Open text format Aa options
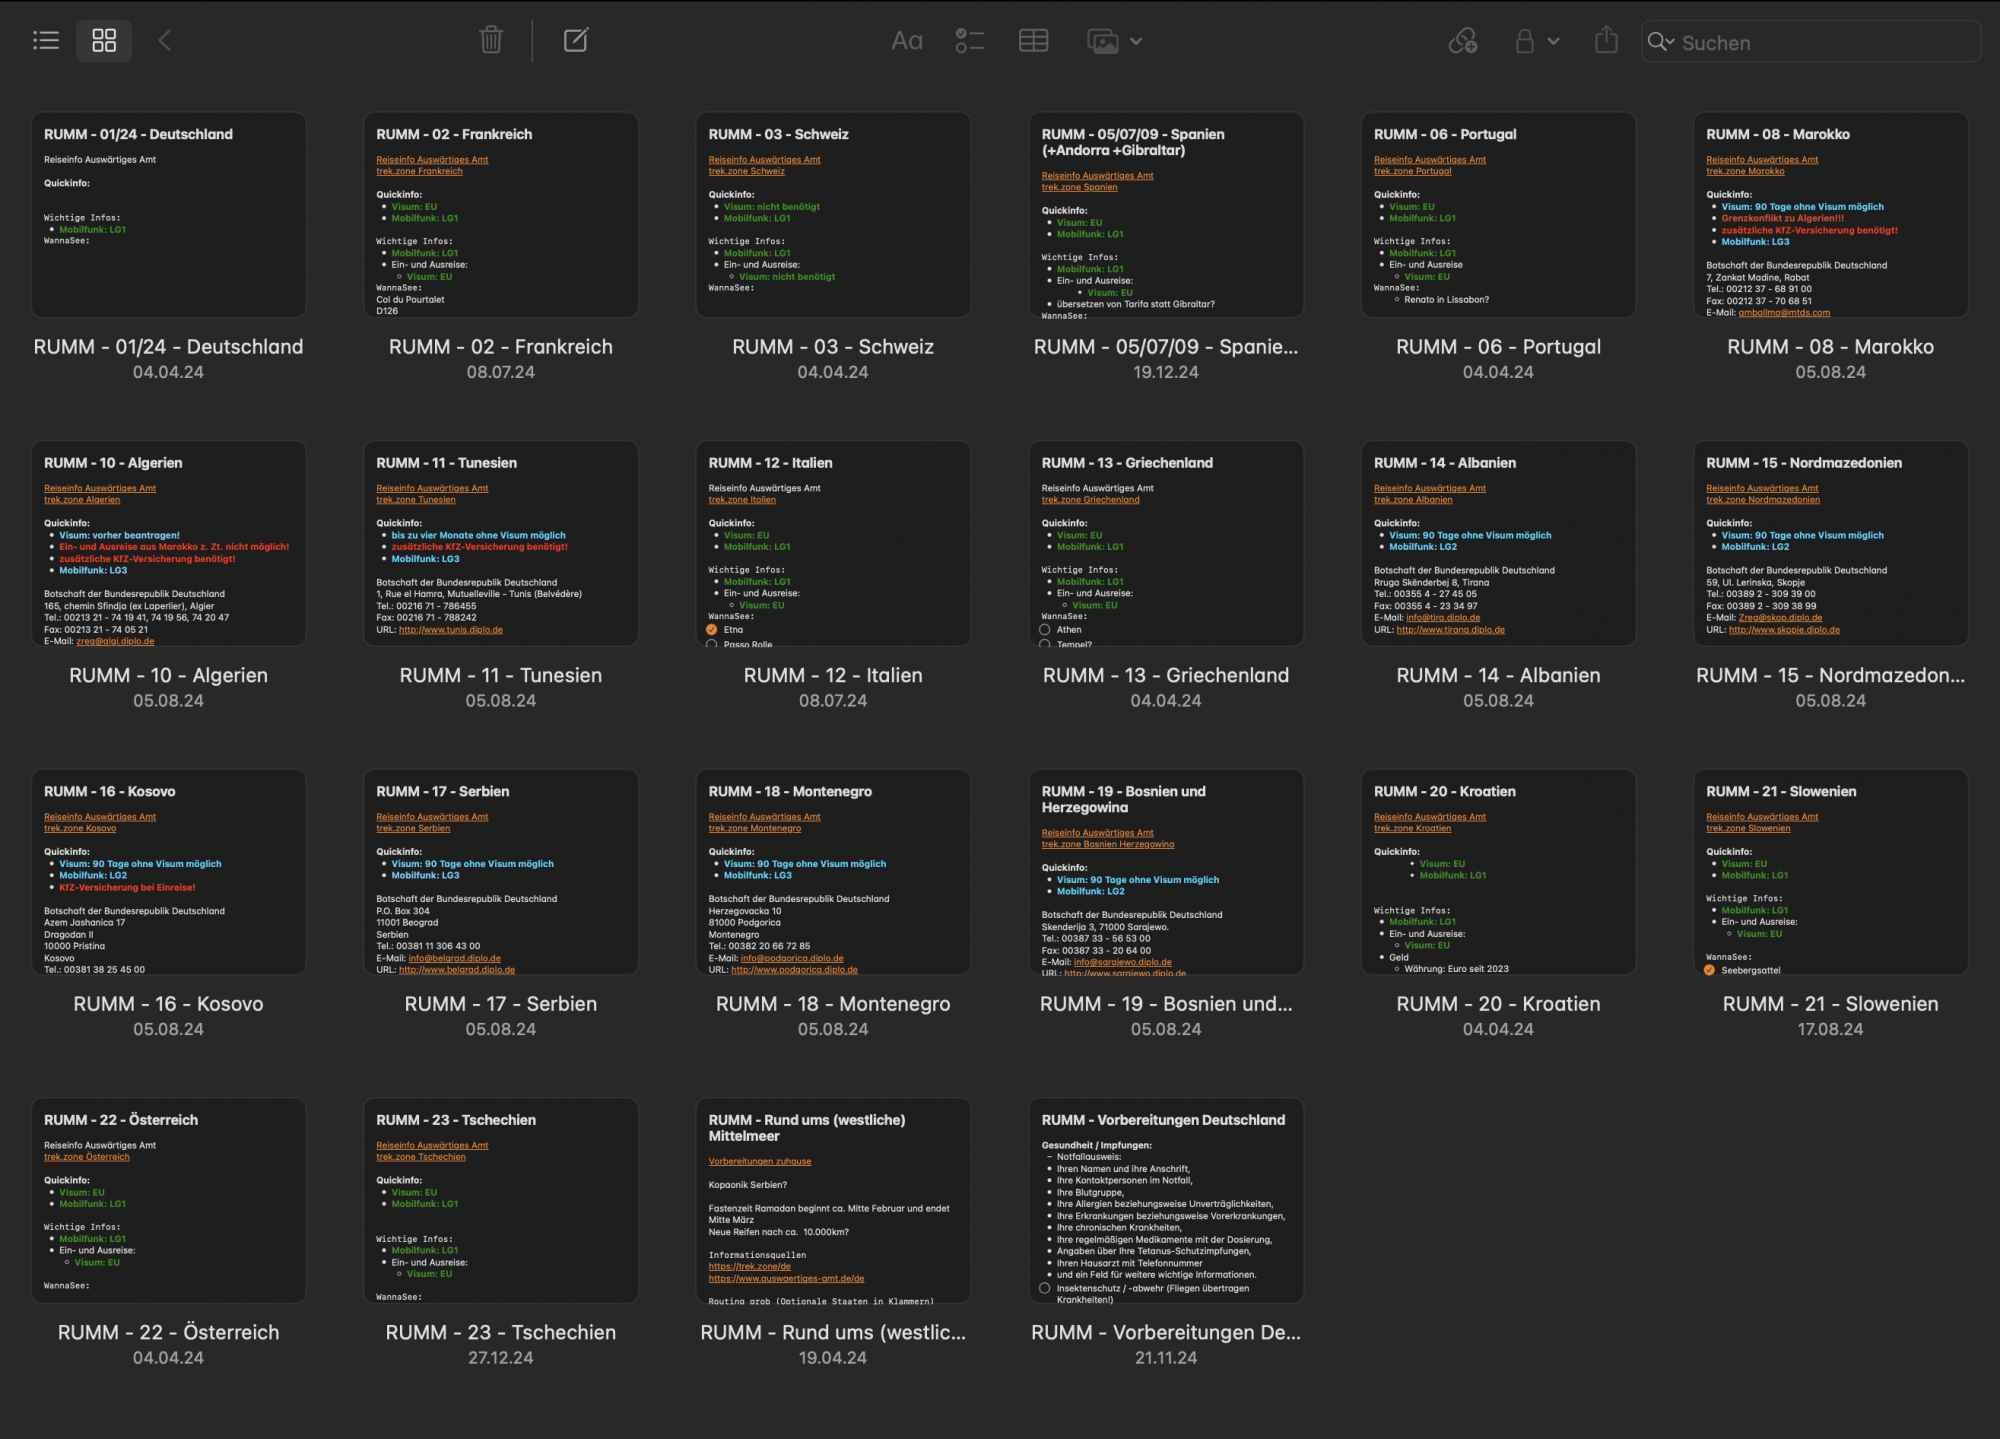Viewport: 2000px width, 1439px height. click(x=906, y=41)
